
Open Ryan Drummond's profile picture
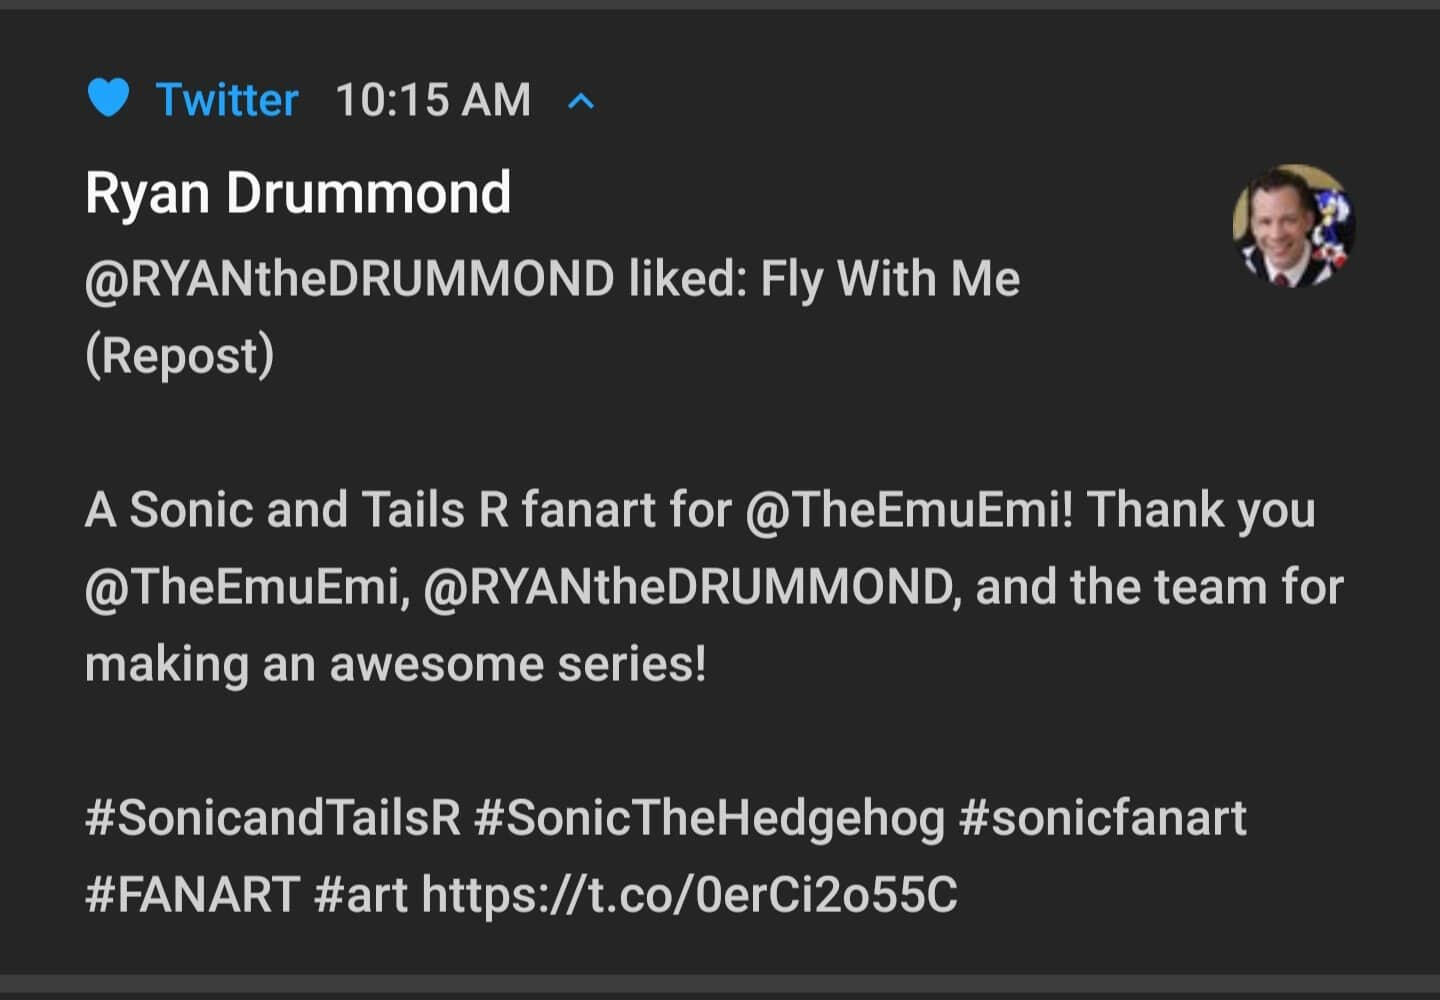1294,226
